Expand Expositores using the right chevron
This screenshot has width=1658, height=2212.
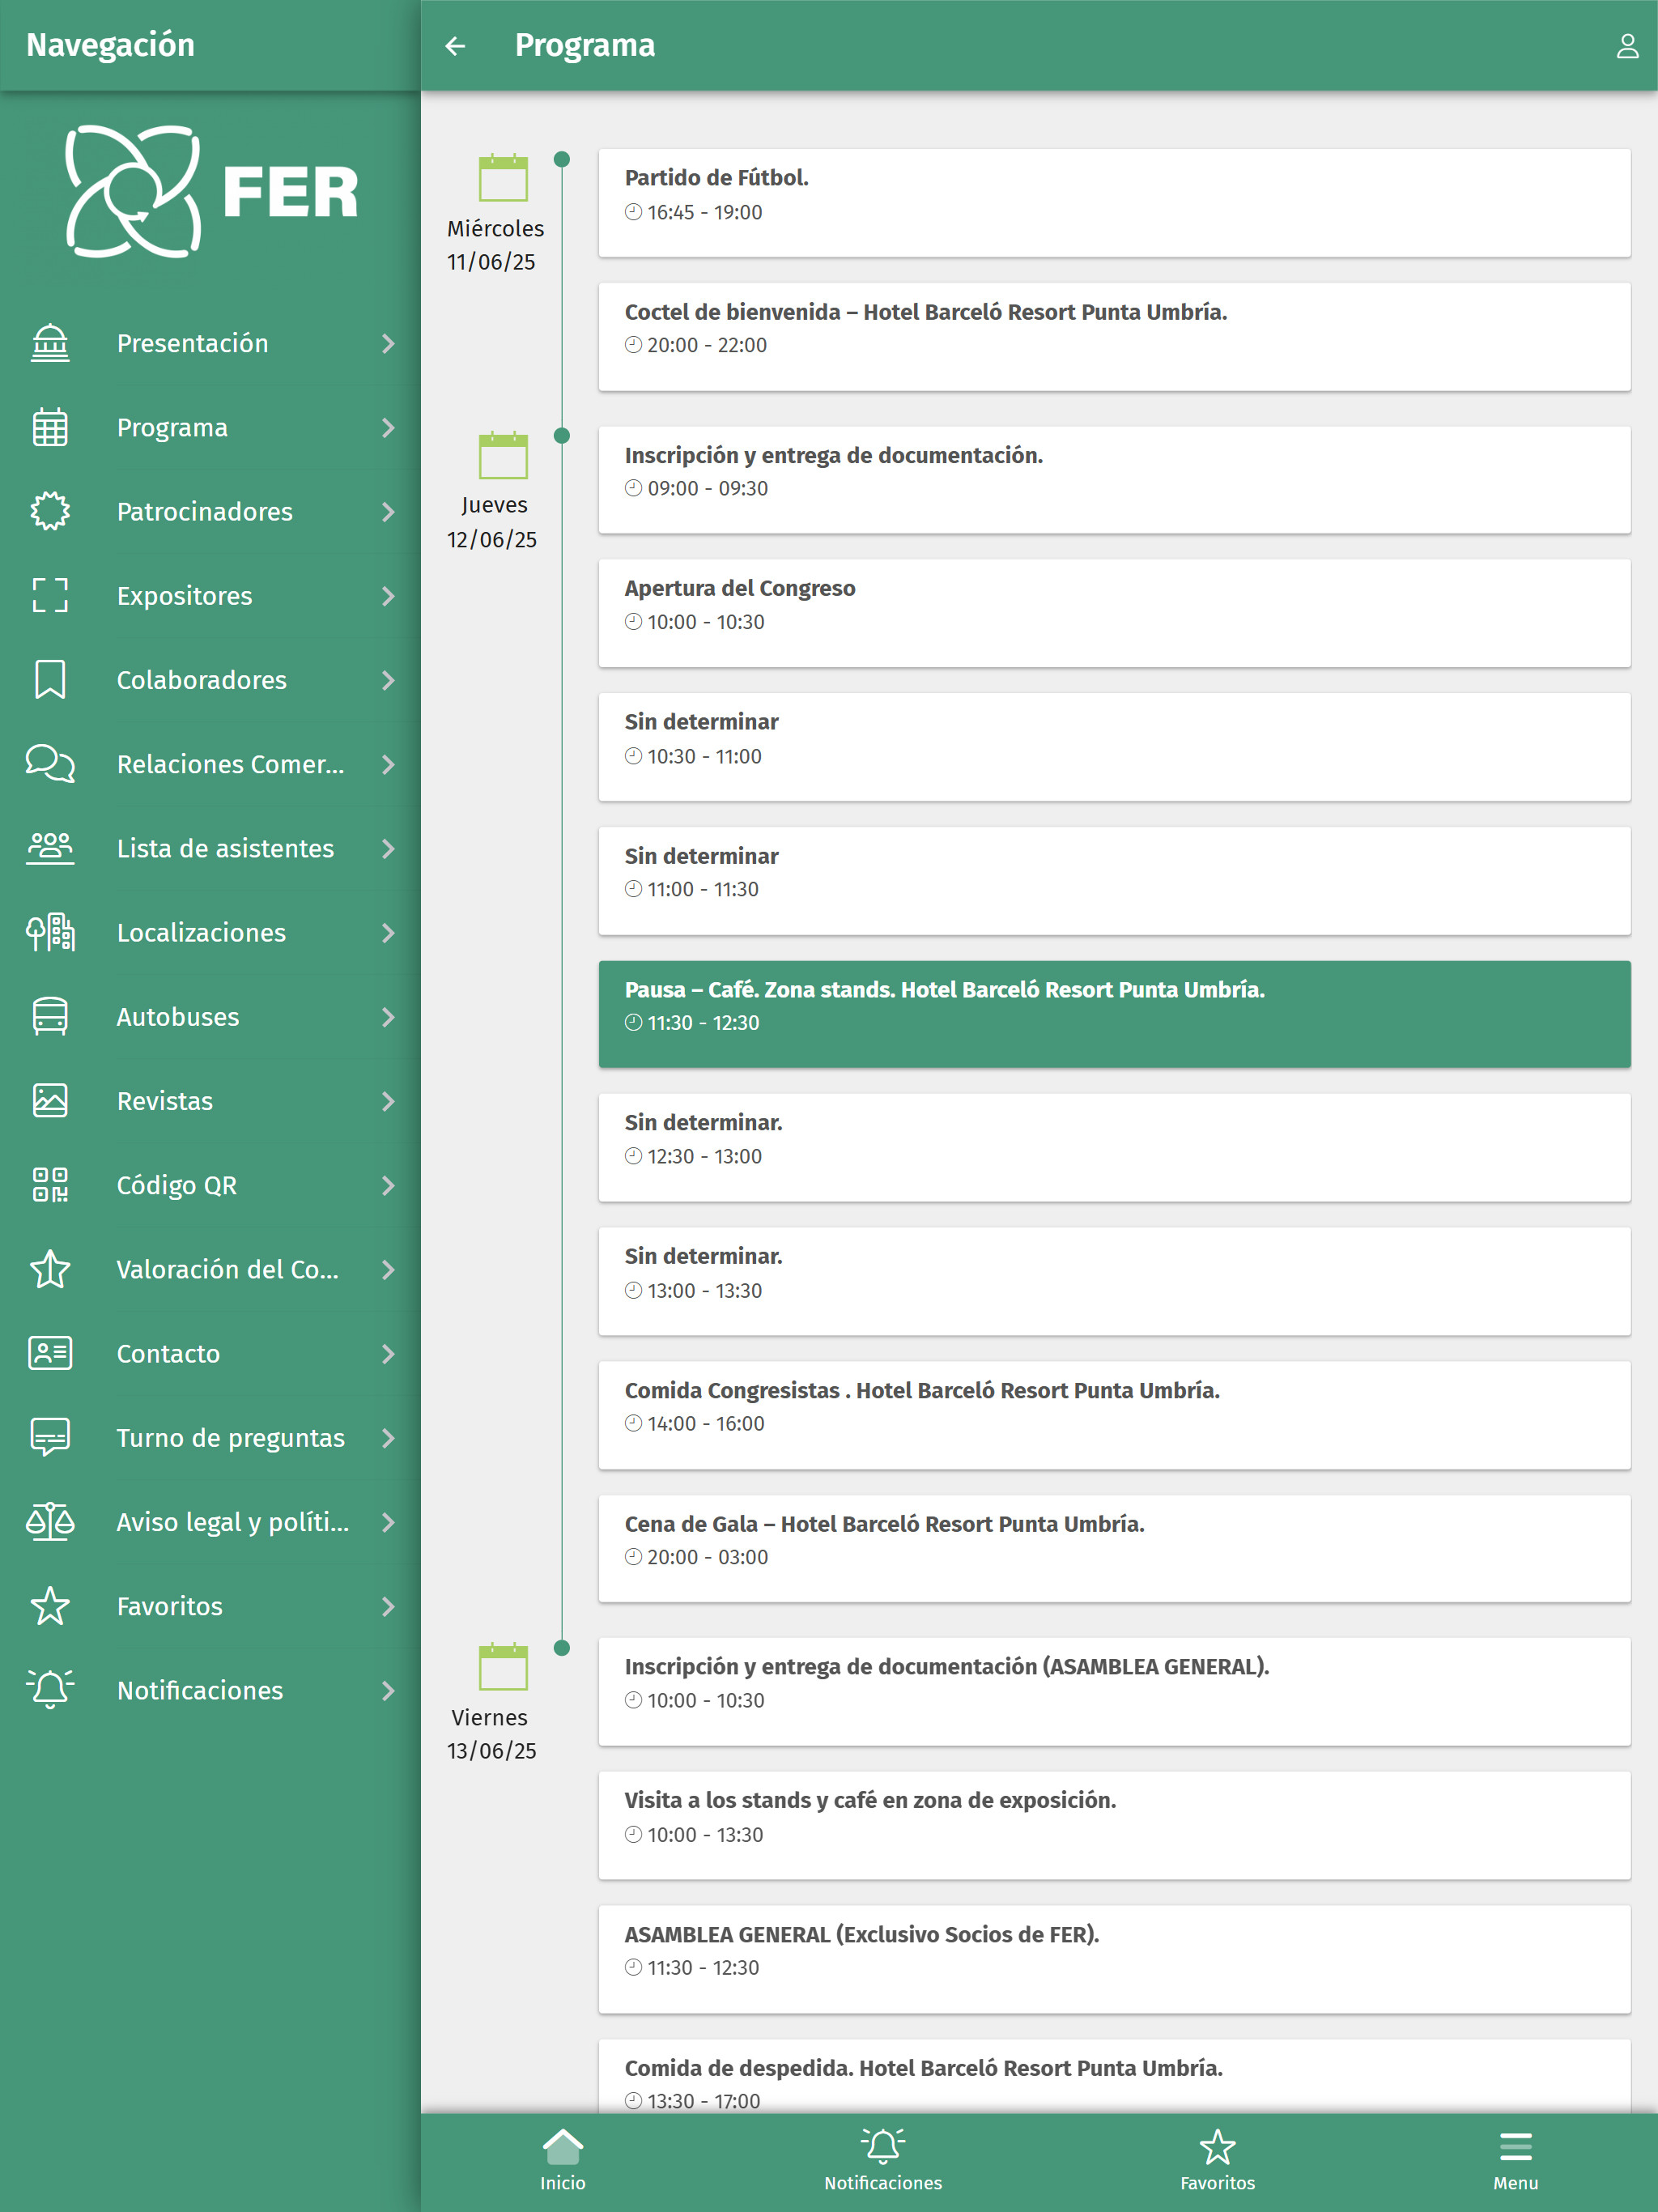pyautogui.click(x=388, y=596)
